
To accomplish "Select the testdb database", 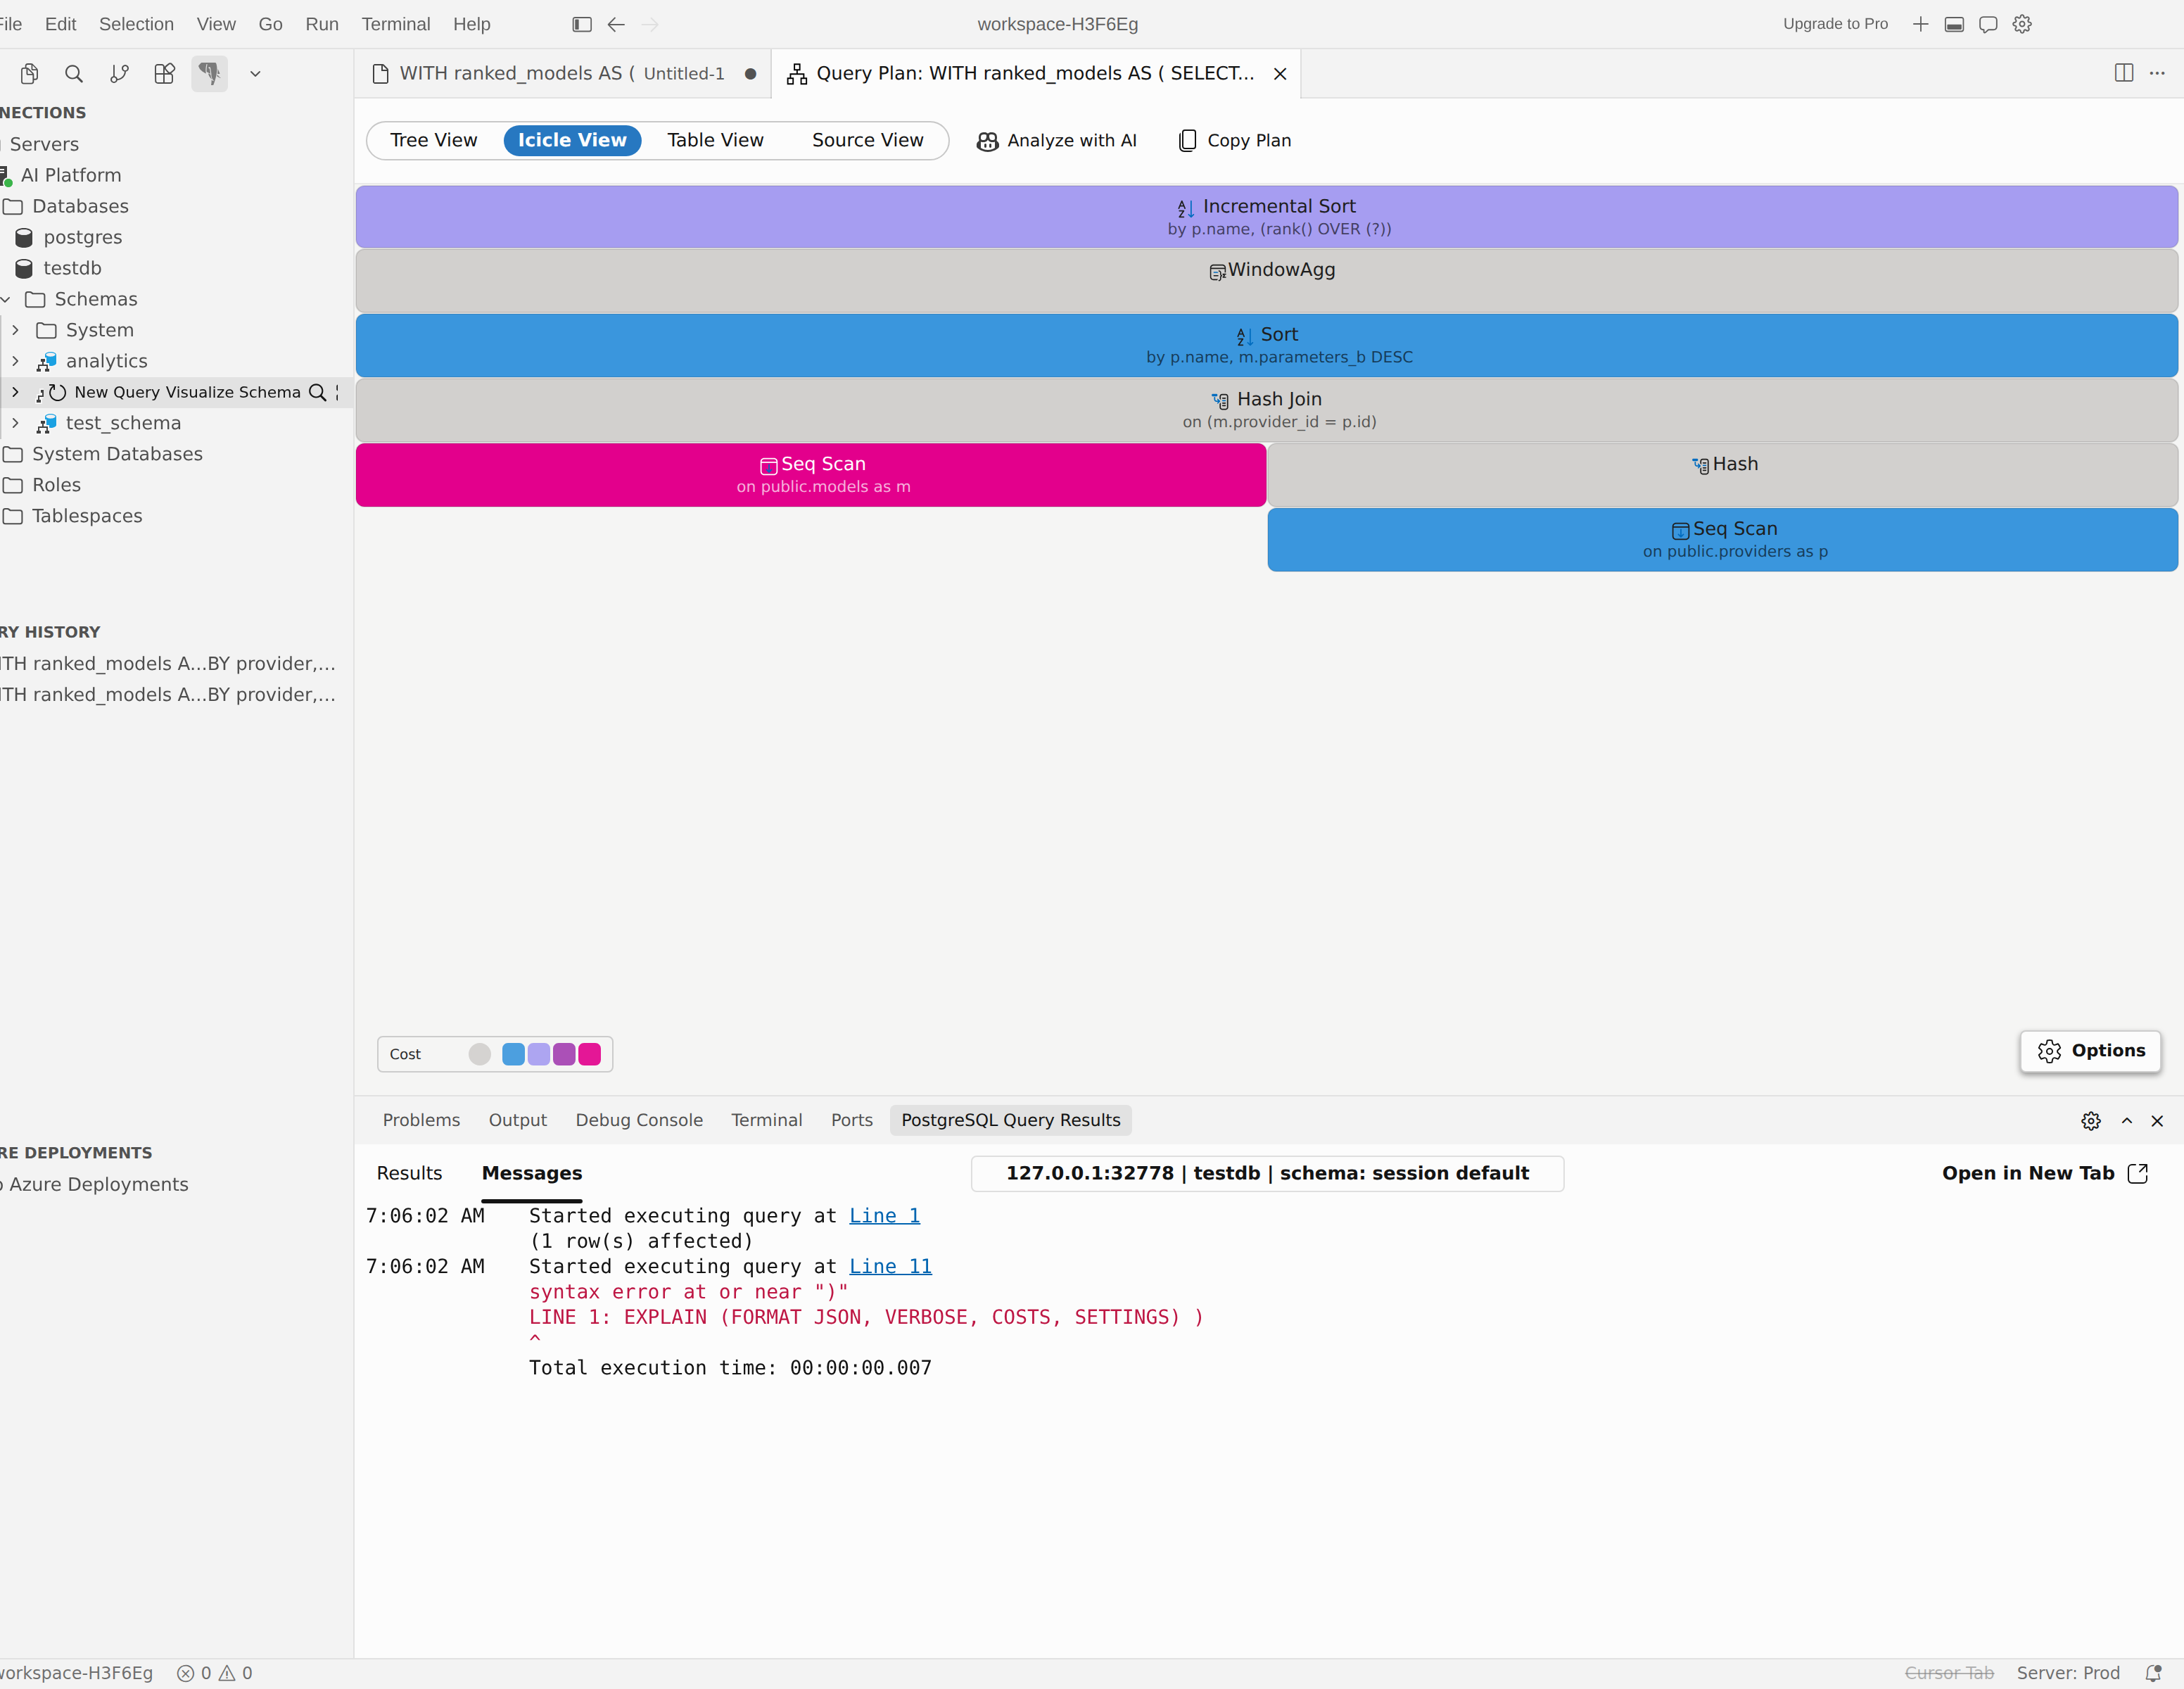I will pyautogui.click(x=73, y=268).
